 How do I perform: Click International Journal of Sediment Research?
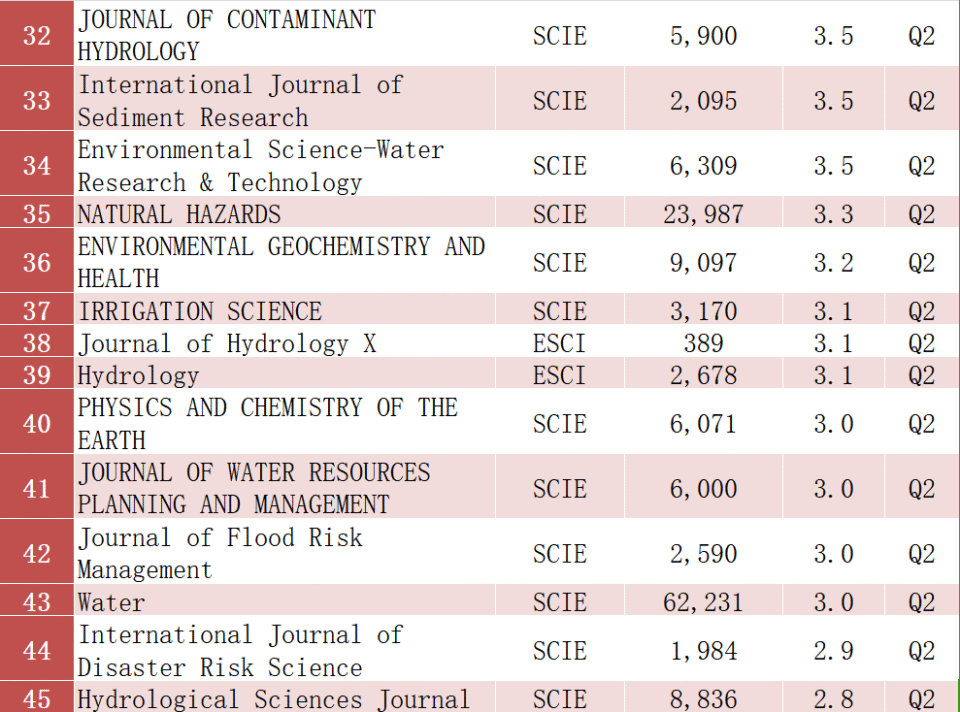[240, 101]
